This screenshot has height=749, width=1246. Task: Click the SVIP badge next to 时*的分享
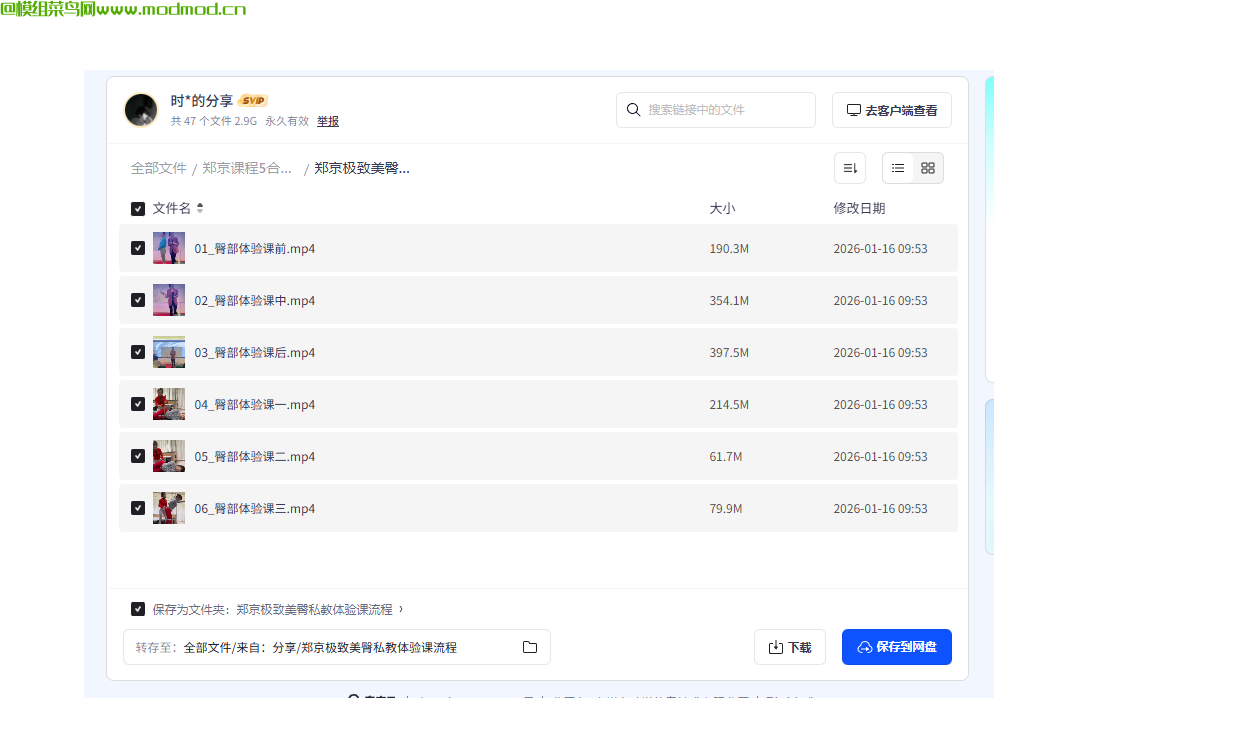[253, 100]
